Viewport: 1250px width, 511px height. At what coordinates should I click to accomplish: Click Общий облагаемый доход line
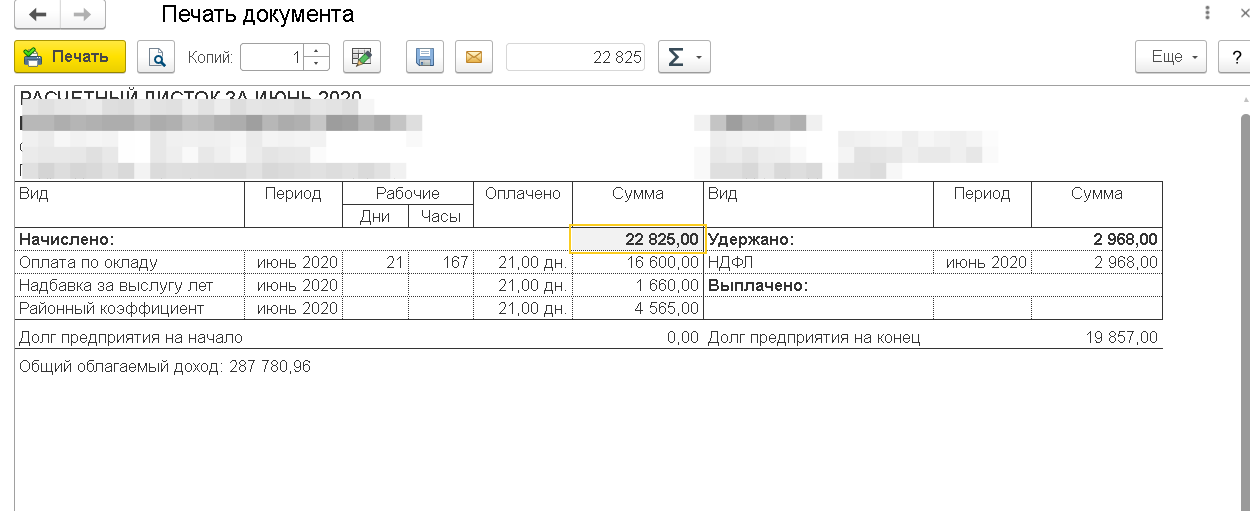[165, 367]
